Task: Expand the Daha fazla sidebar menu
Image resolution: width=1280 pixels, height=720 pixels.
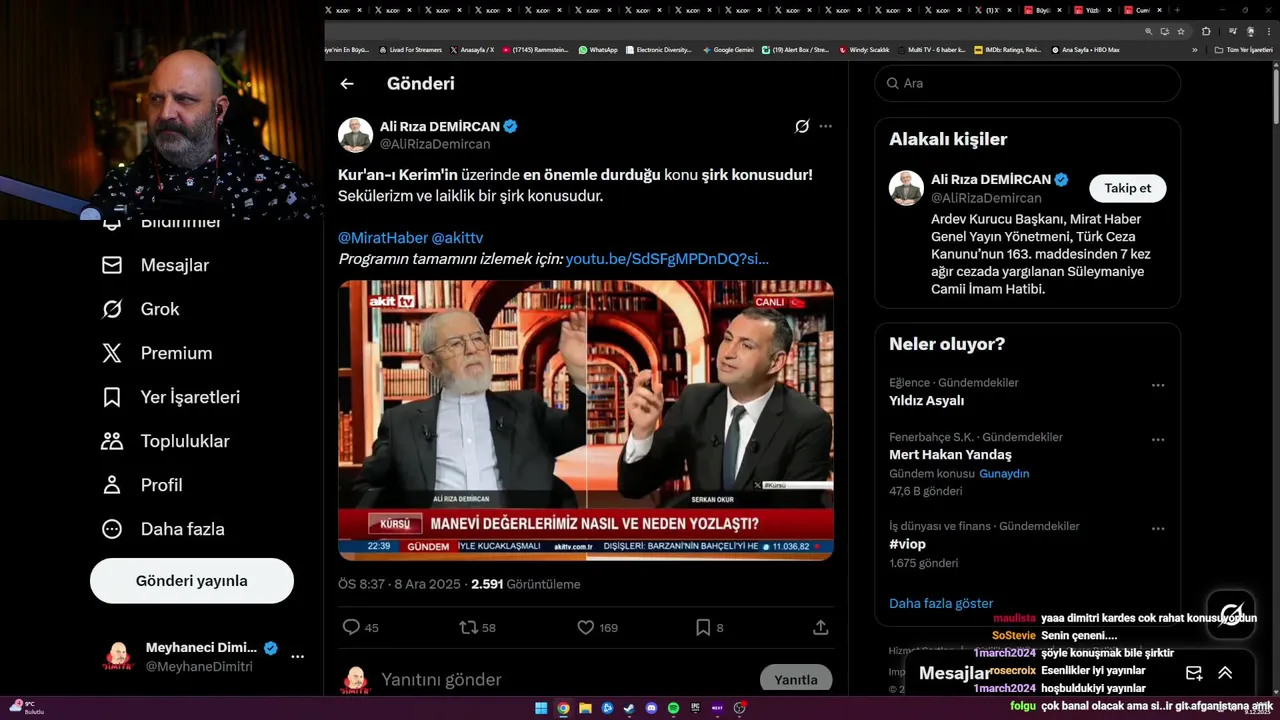Action: pos(163,529)
